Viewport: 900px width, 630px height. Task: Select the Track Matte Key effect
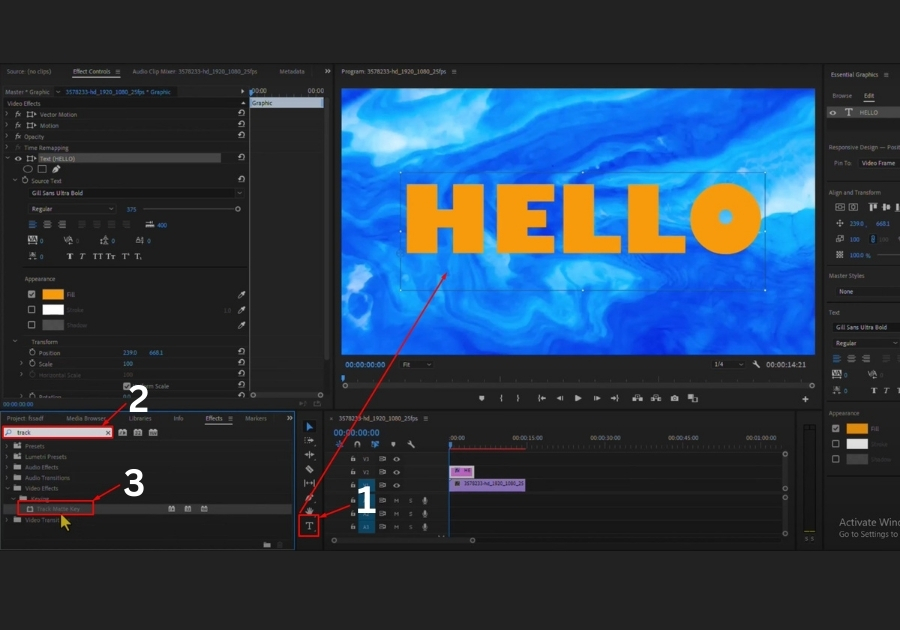[58, 509]
